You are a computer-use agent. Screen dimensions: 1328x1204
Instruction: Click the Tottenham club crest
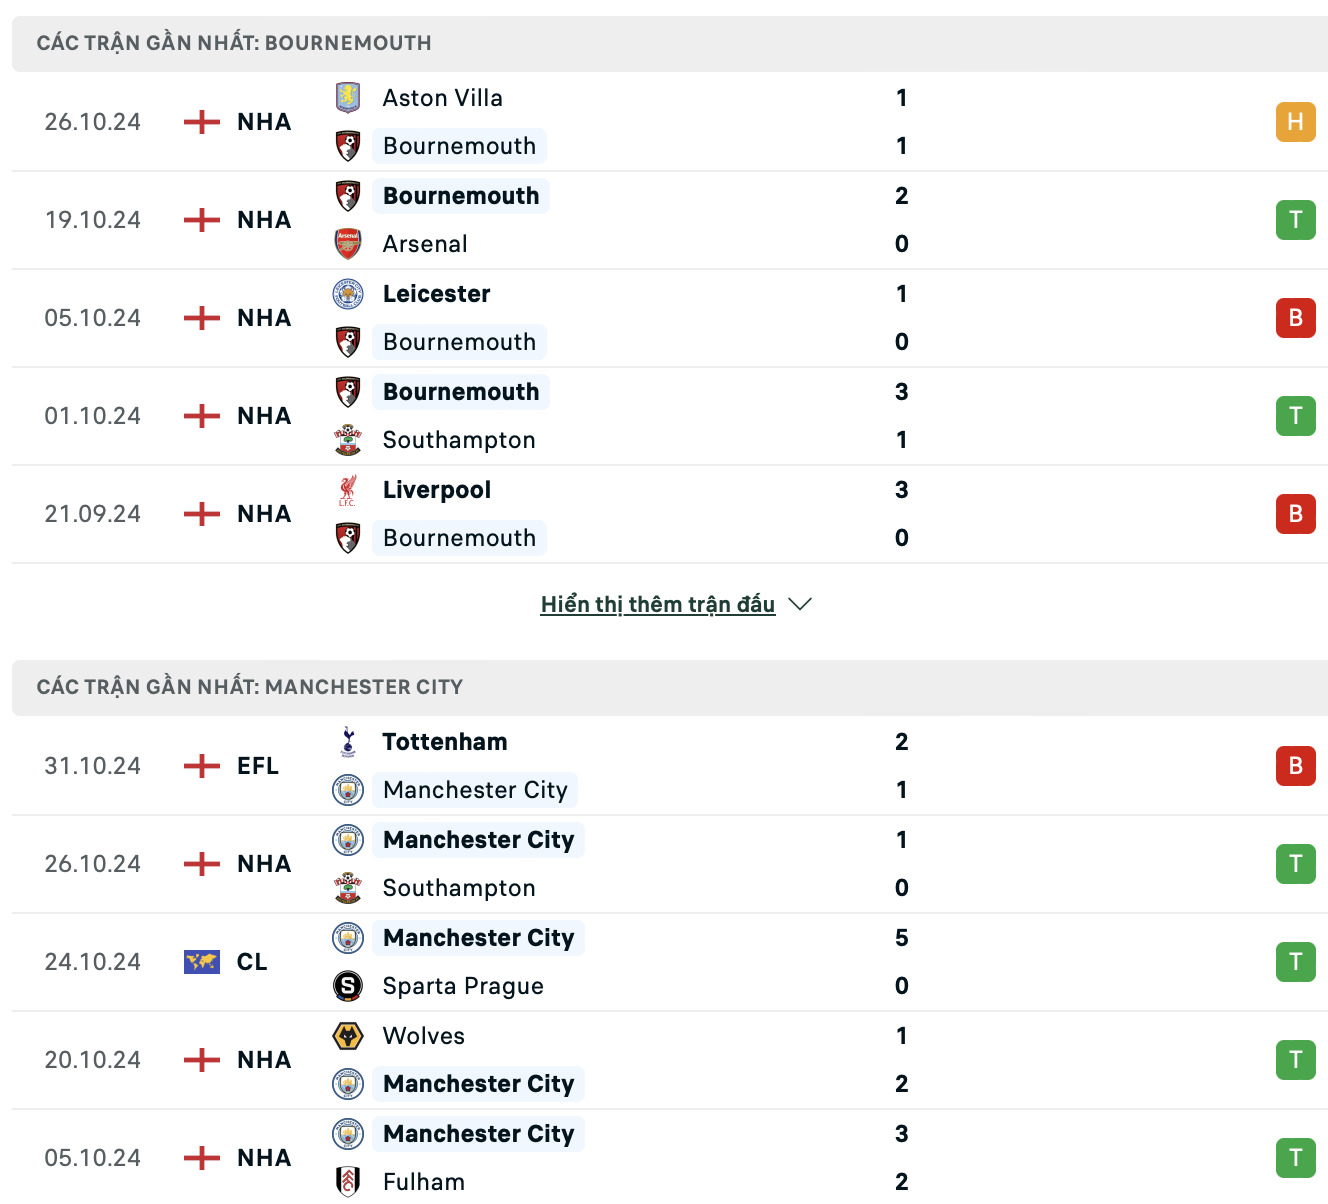348,742
